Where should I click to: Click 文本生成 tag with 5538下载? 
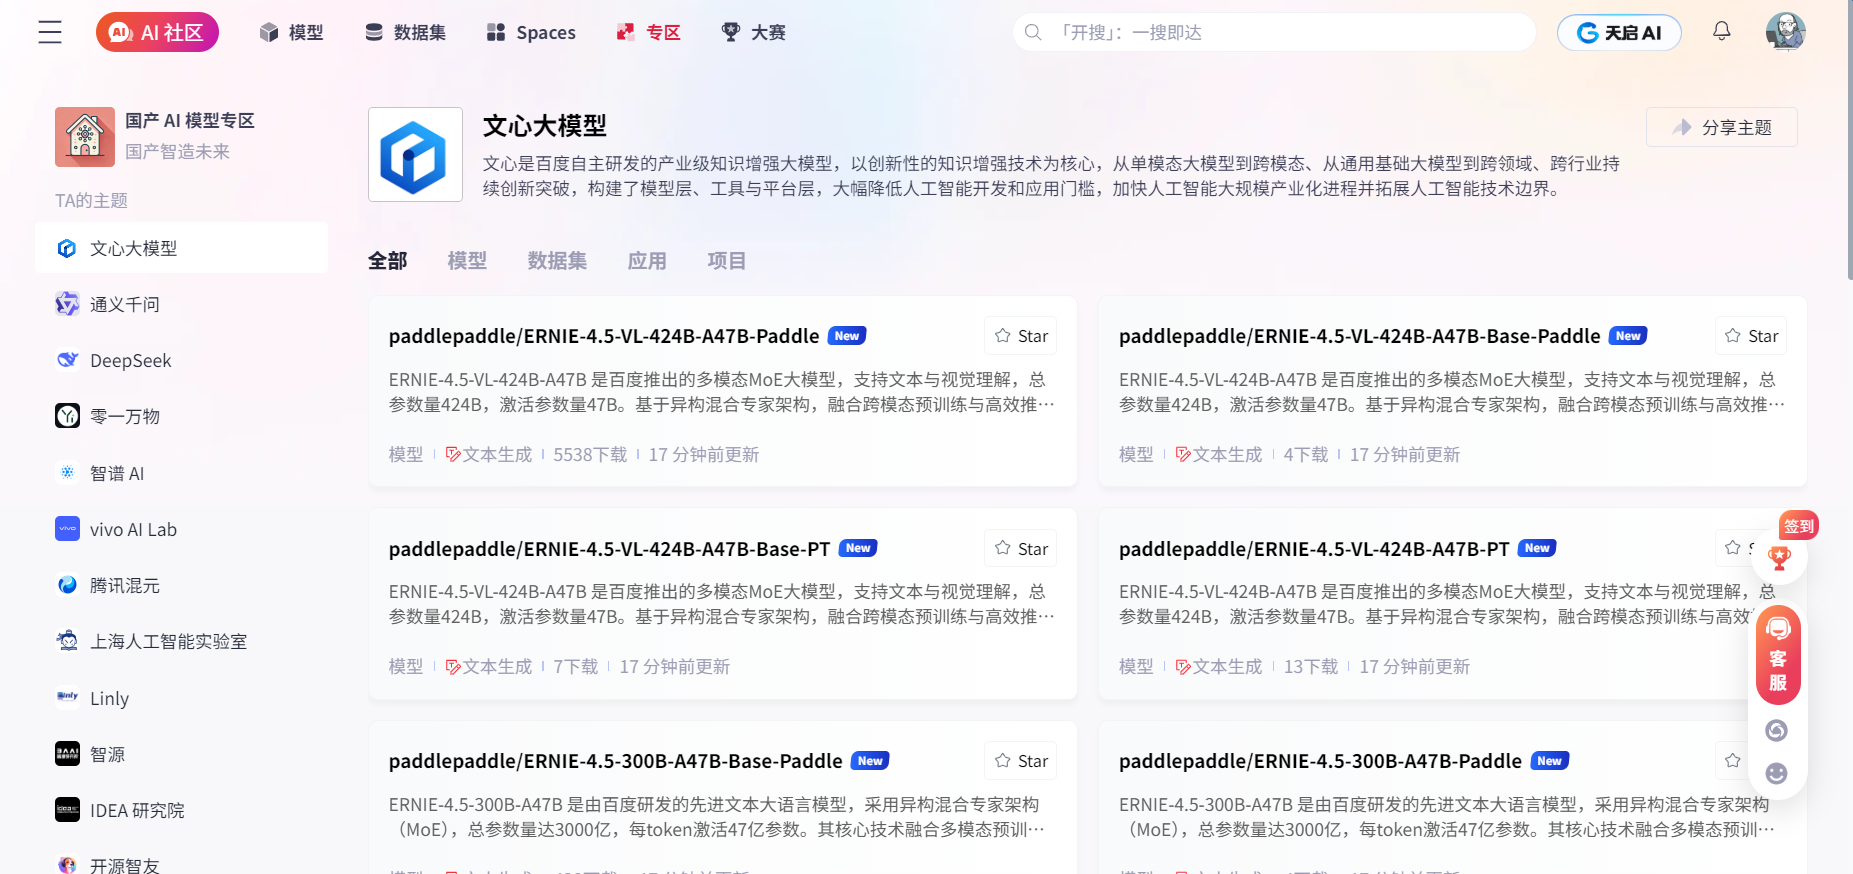click(x=489, y=455)
